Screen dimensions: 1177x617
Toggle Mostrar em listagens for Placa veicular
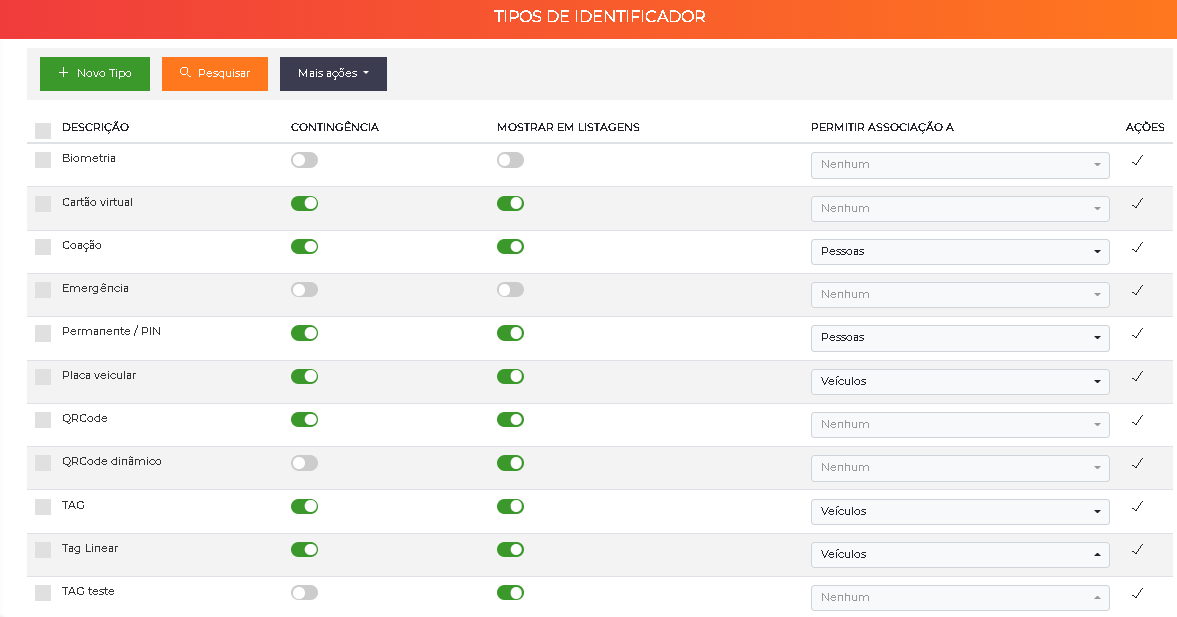[x=510, y=376]
